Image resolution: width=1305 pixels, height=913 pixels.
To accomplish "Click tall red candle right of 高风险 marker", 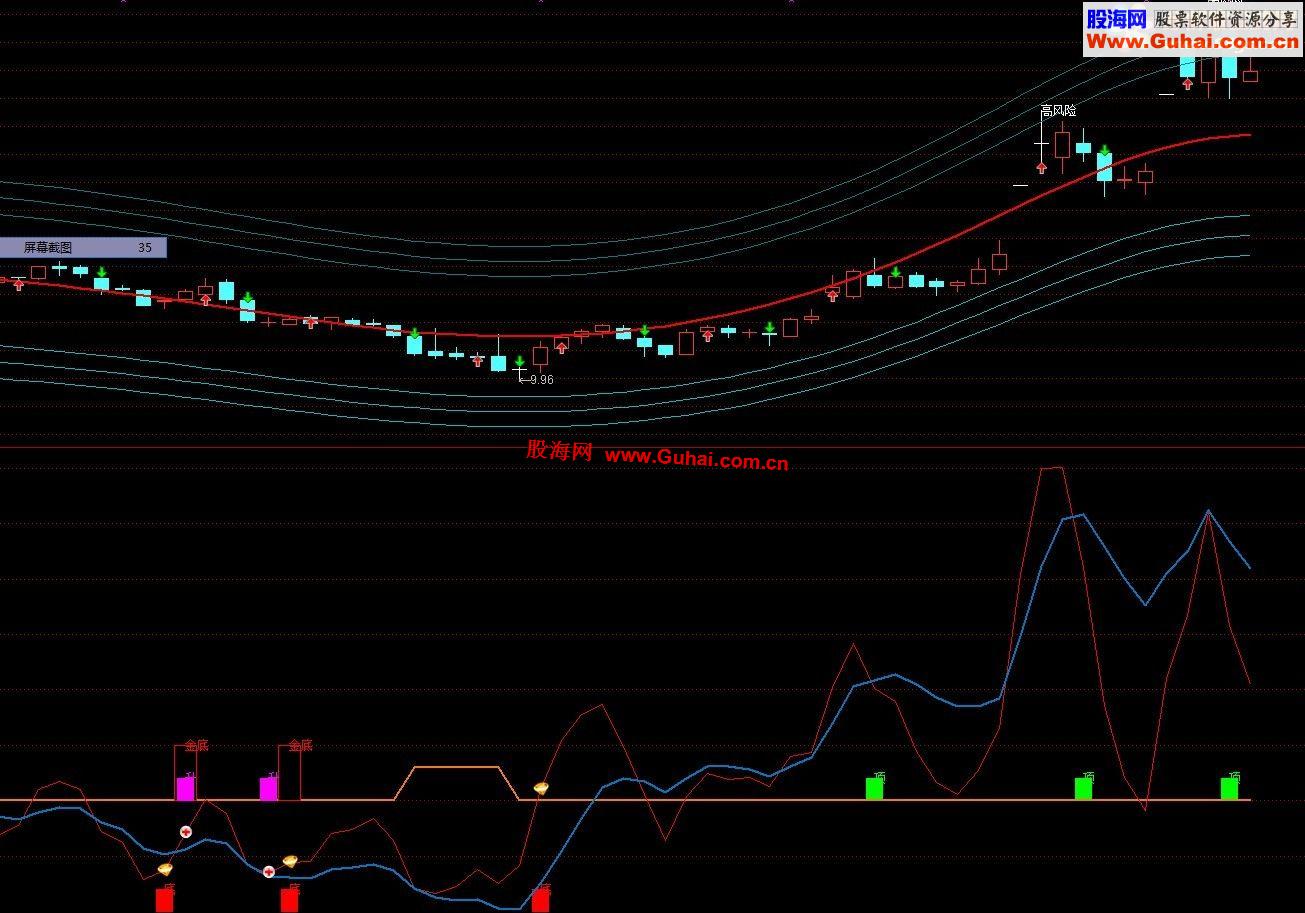I will click(x=1062, y=146).
